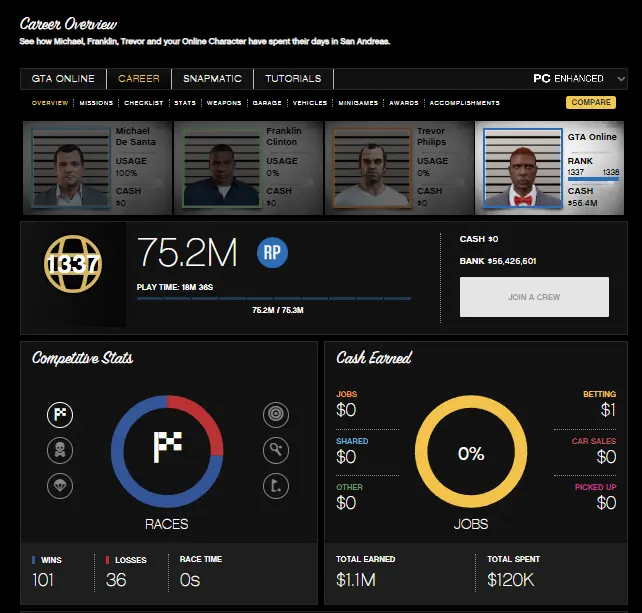Screen dimensions: 642x613
Task: Show Betting in Cash Earned chart
Action: (600, 403)
